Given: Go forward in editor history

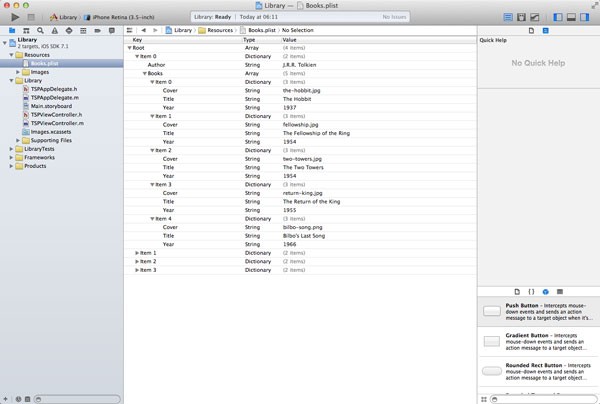Looking at the screenshot, I should (x=155, y=30).
